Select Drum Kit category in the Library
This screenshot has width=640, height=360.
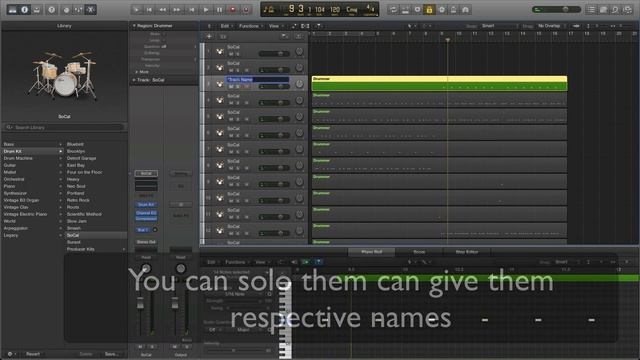coord(33,151)
